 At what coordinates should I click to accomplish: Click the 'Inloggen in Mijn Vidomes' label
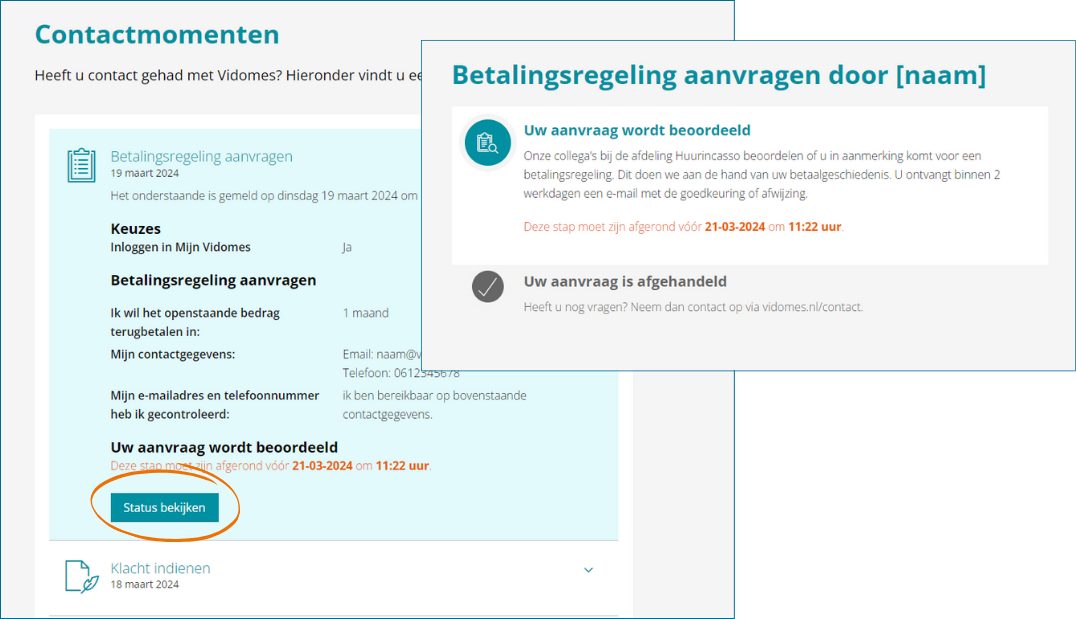[x=180, y=247]
